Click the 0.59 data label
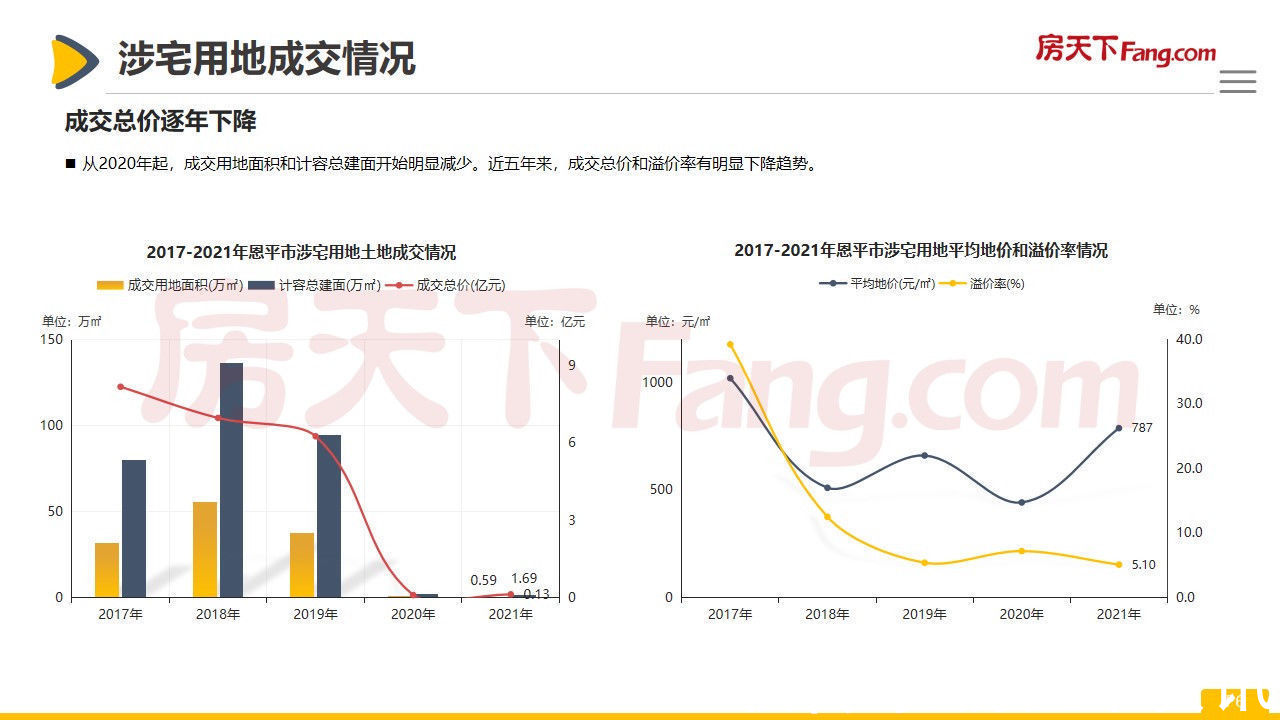Viewport: 1280px width, 720px height. click(x=484, y=580)
